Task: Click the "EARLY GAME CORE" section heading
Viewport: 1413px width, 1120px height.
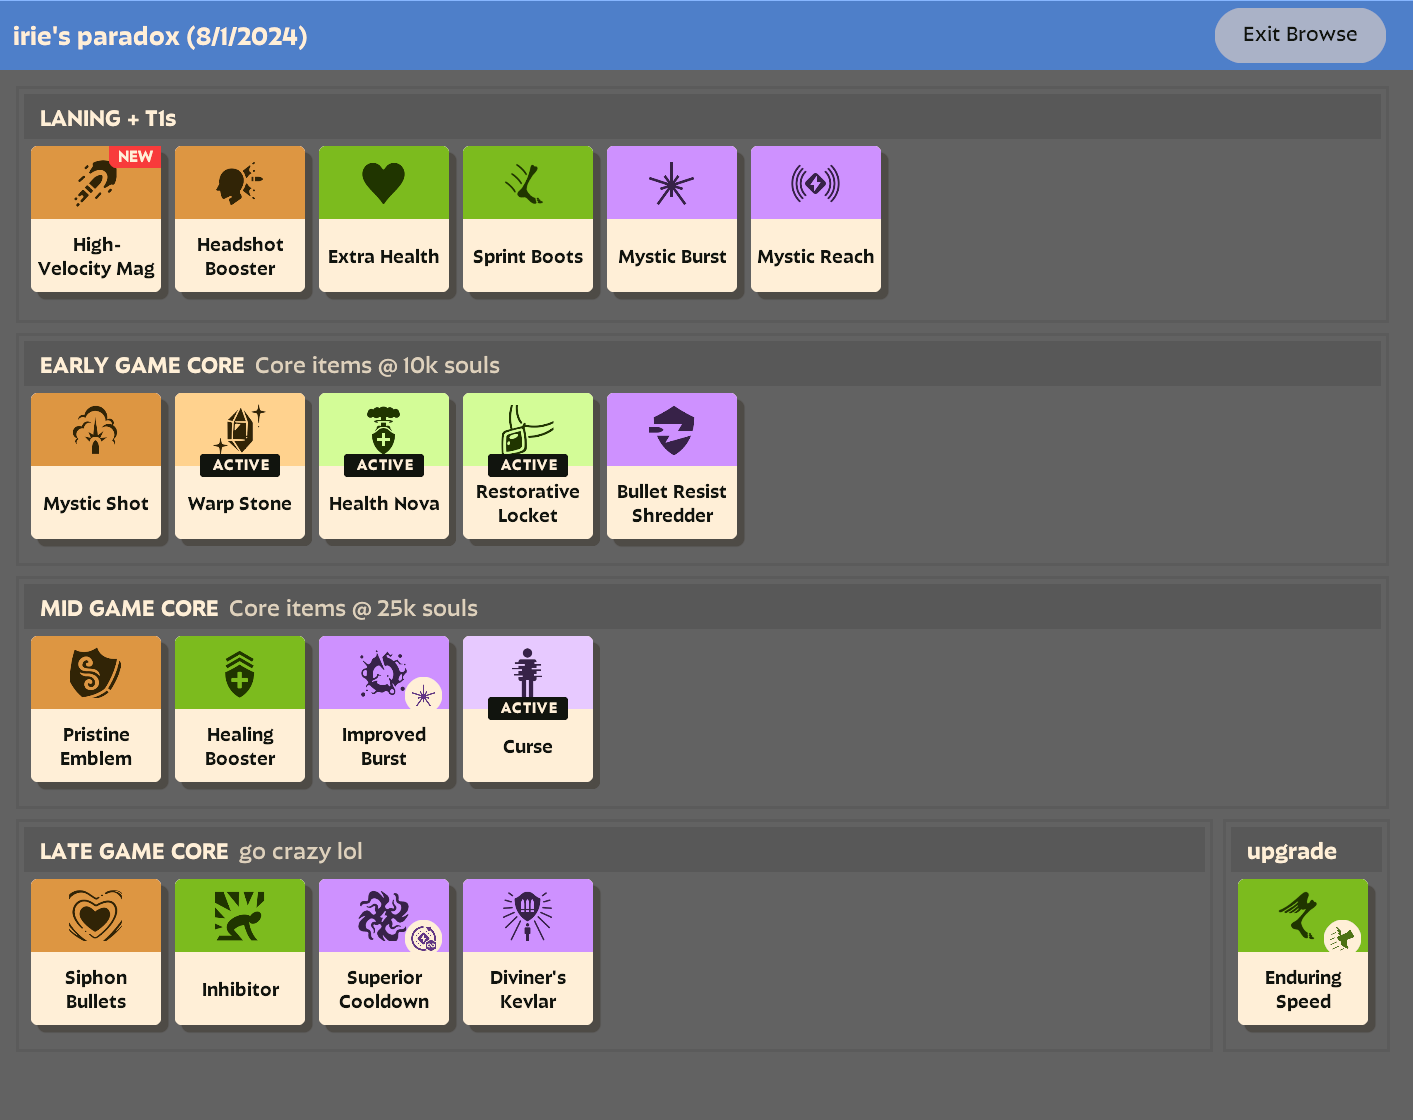Action: click(x=142, y=365)
